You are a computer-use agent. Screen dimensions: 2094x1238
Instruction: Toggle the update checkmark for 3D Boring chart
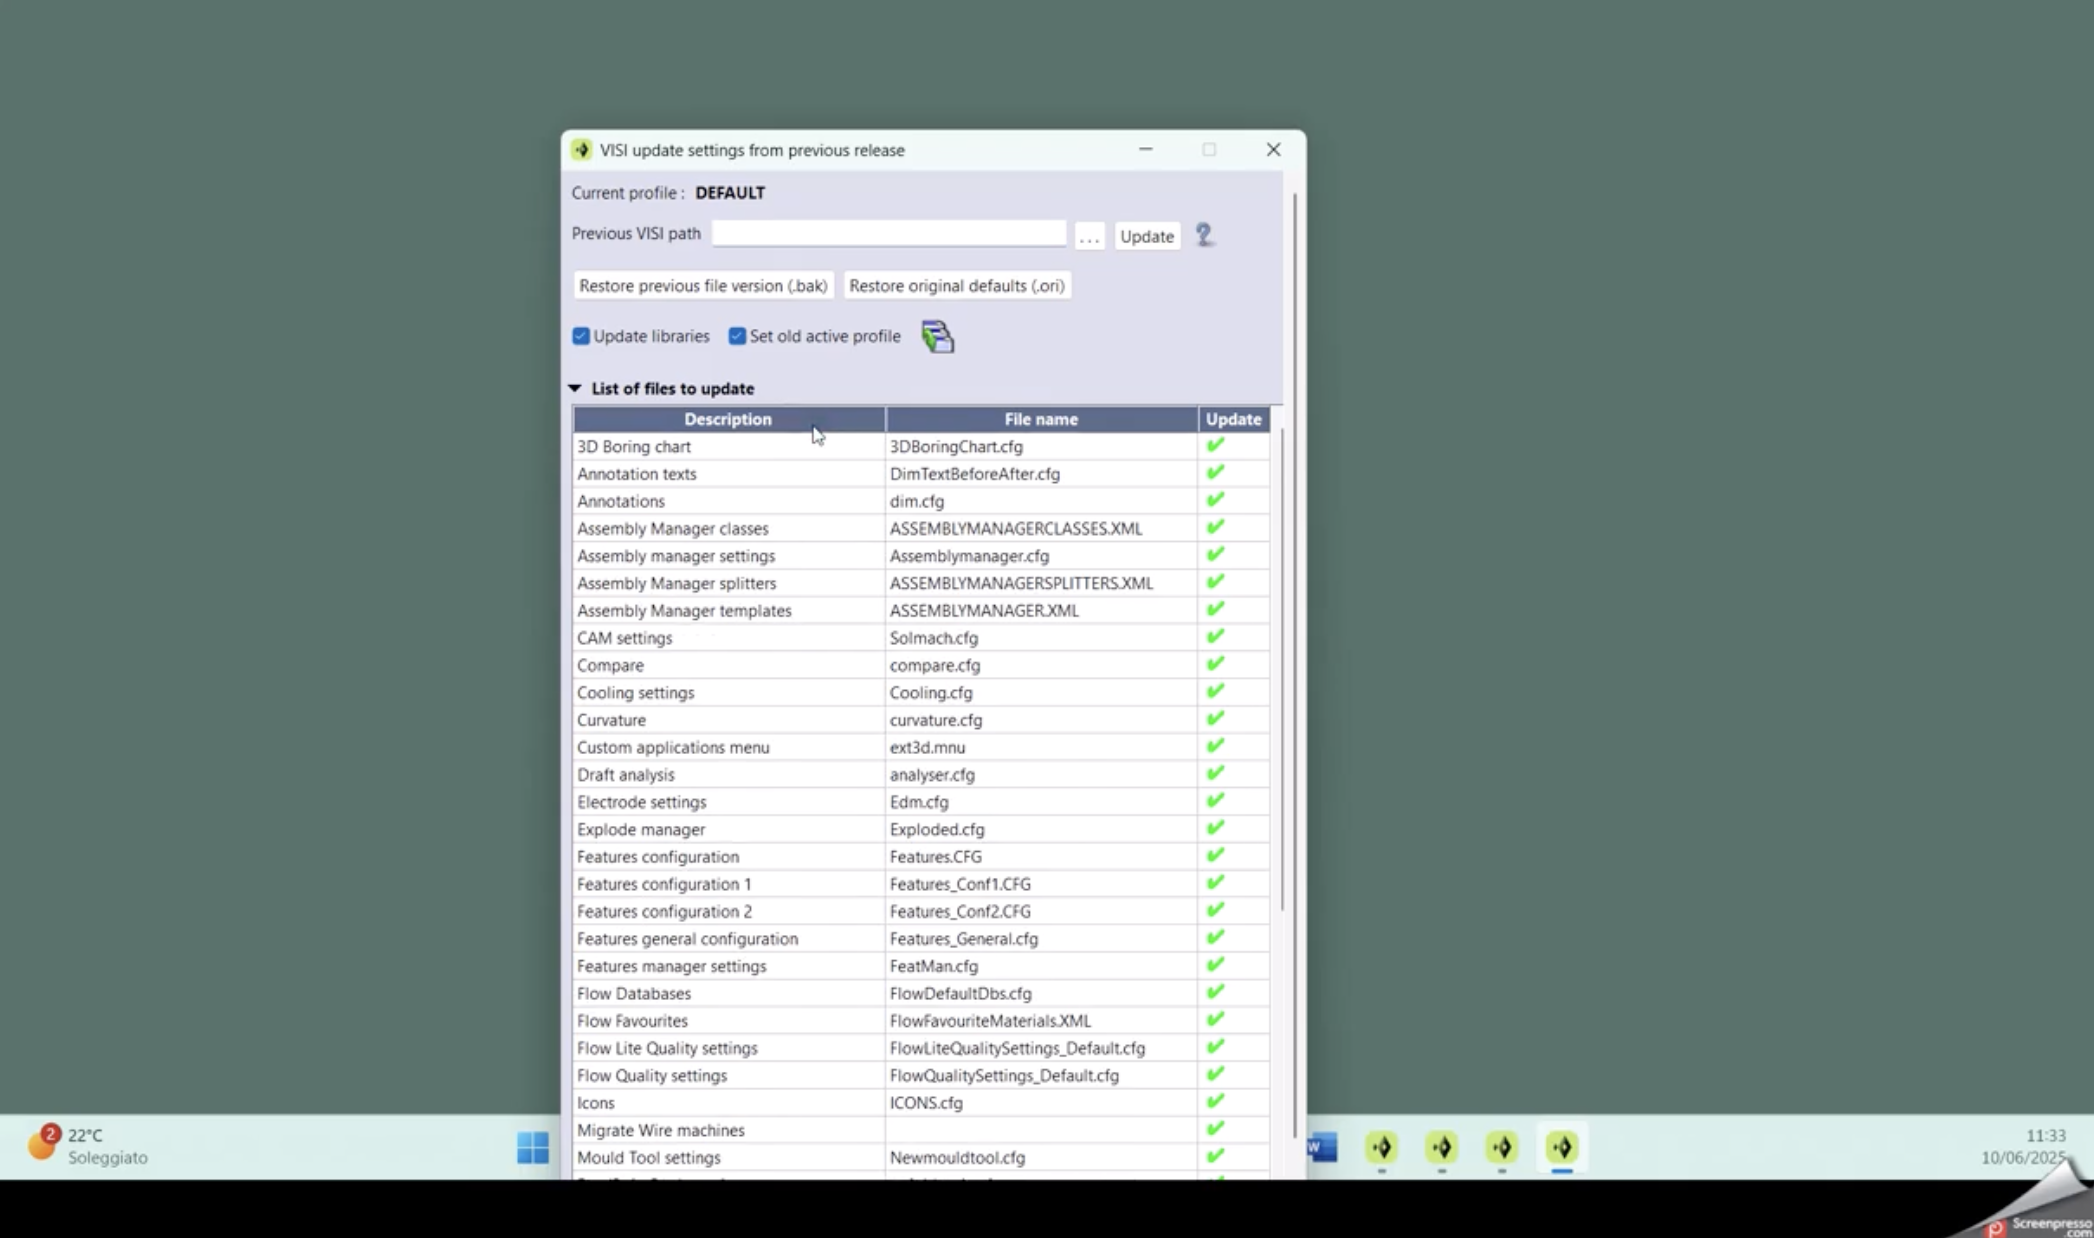[1215, 445]
